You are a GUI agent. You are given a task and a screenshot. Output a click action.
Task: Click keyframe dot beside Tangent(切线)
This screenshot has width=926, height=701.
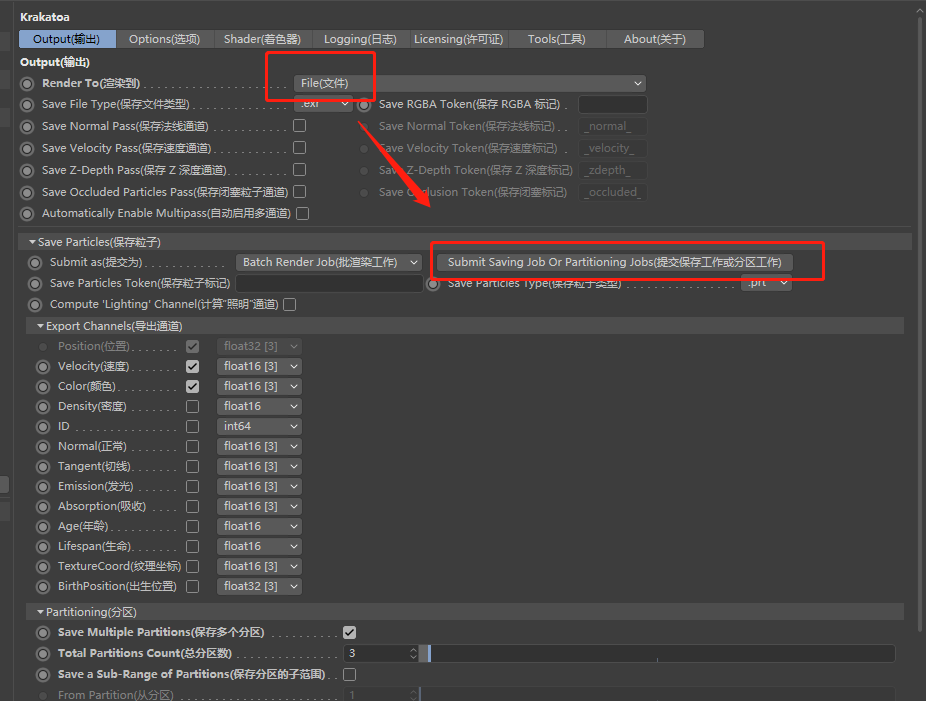click(x=43, y=467)
